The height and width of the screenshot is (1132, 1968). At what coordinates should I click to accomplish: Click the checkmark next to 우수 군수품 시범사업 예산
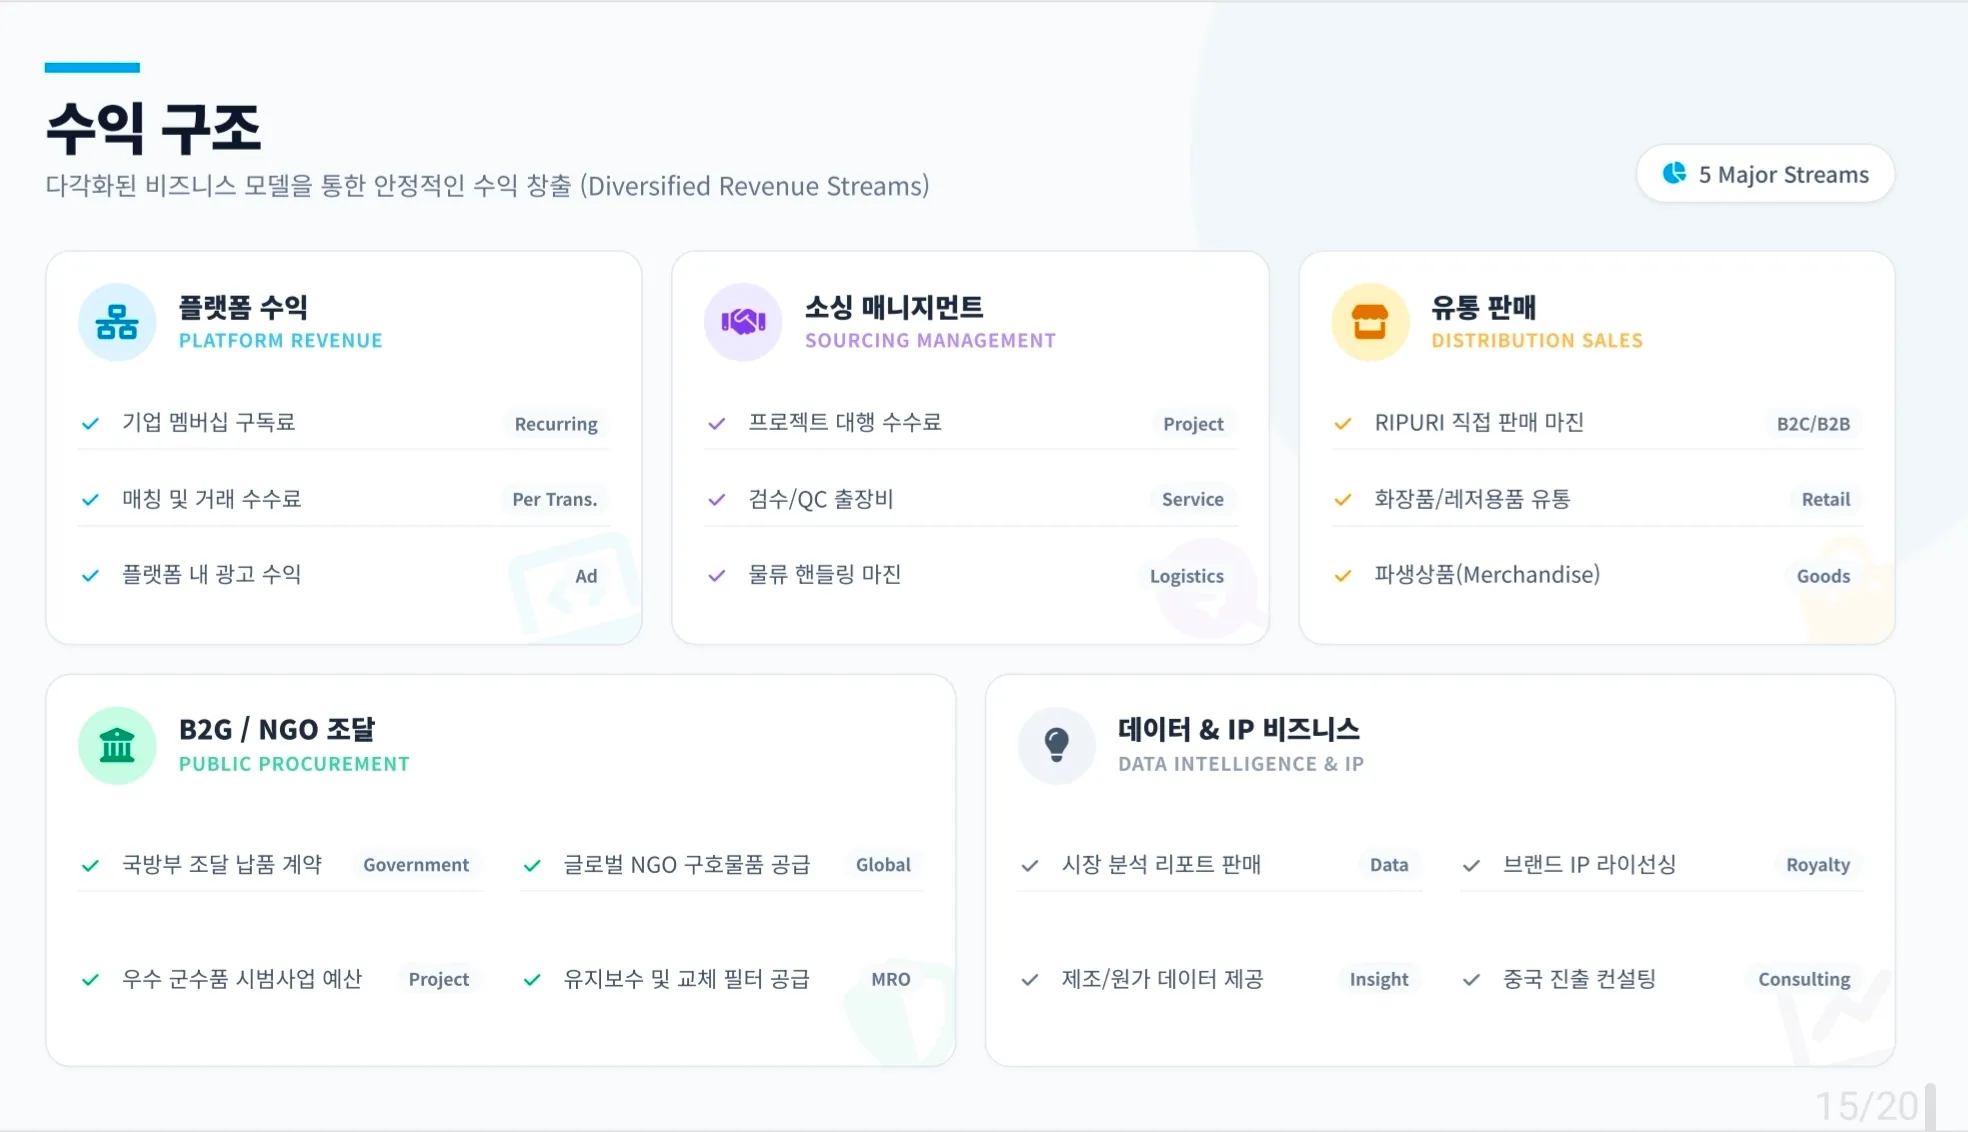[x=90, y=980]
